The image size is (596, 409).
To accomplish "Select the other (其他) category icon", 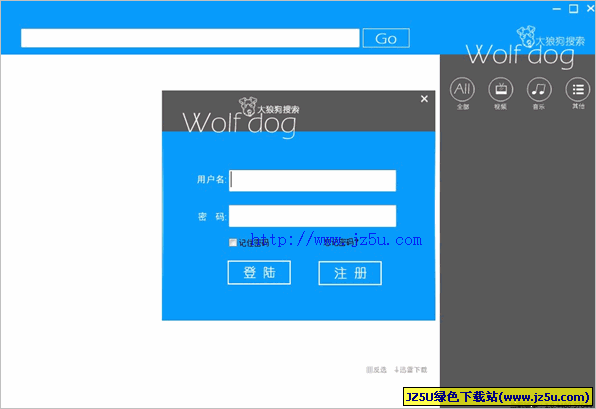I will (x=578, y=90).
